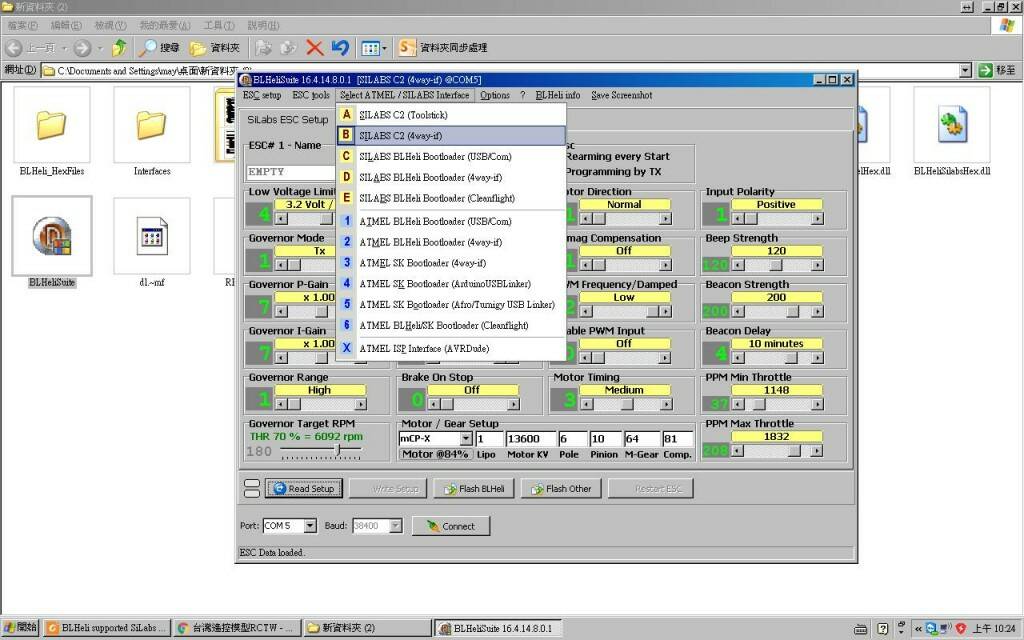This screenshot has height=640, width=1024.
Task: Choose ATMEL SK Bootloader (4way-if)
Action: 451,263
